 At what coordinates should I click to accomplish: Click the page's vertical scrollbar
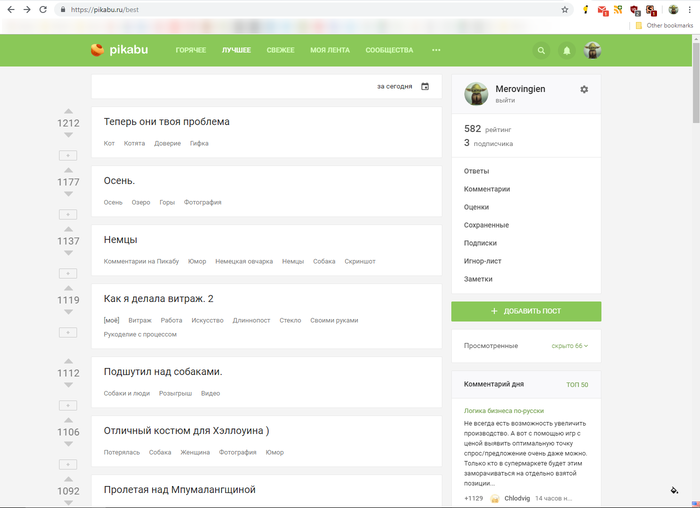tap(694, 200)
